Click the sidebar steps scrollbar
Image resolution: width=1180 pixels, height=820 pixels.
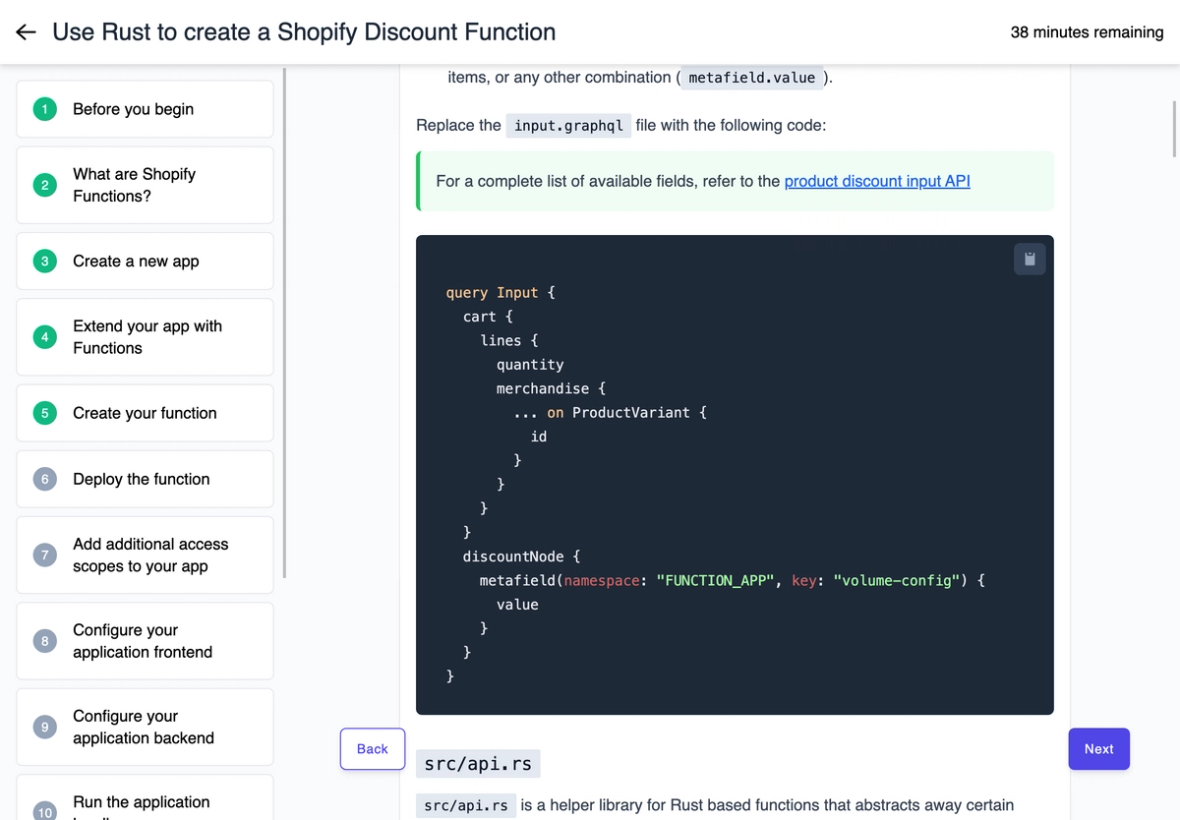[284, 323]
